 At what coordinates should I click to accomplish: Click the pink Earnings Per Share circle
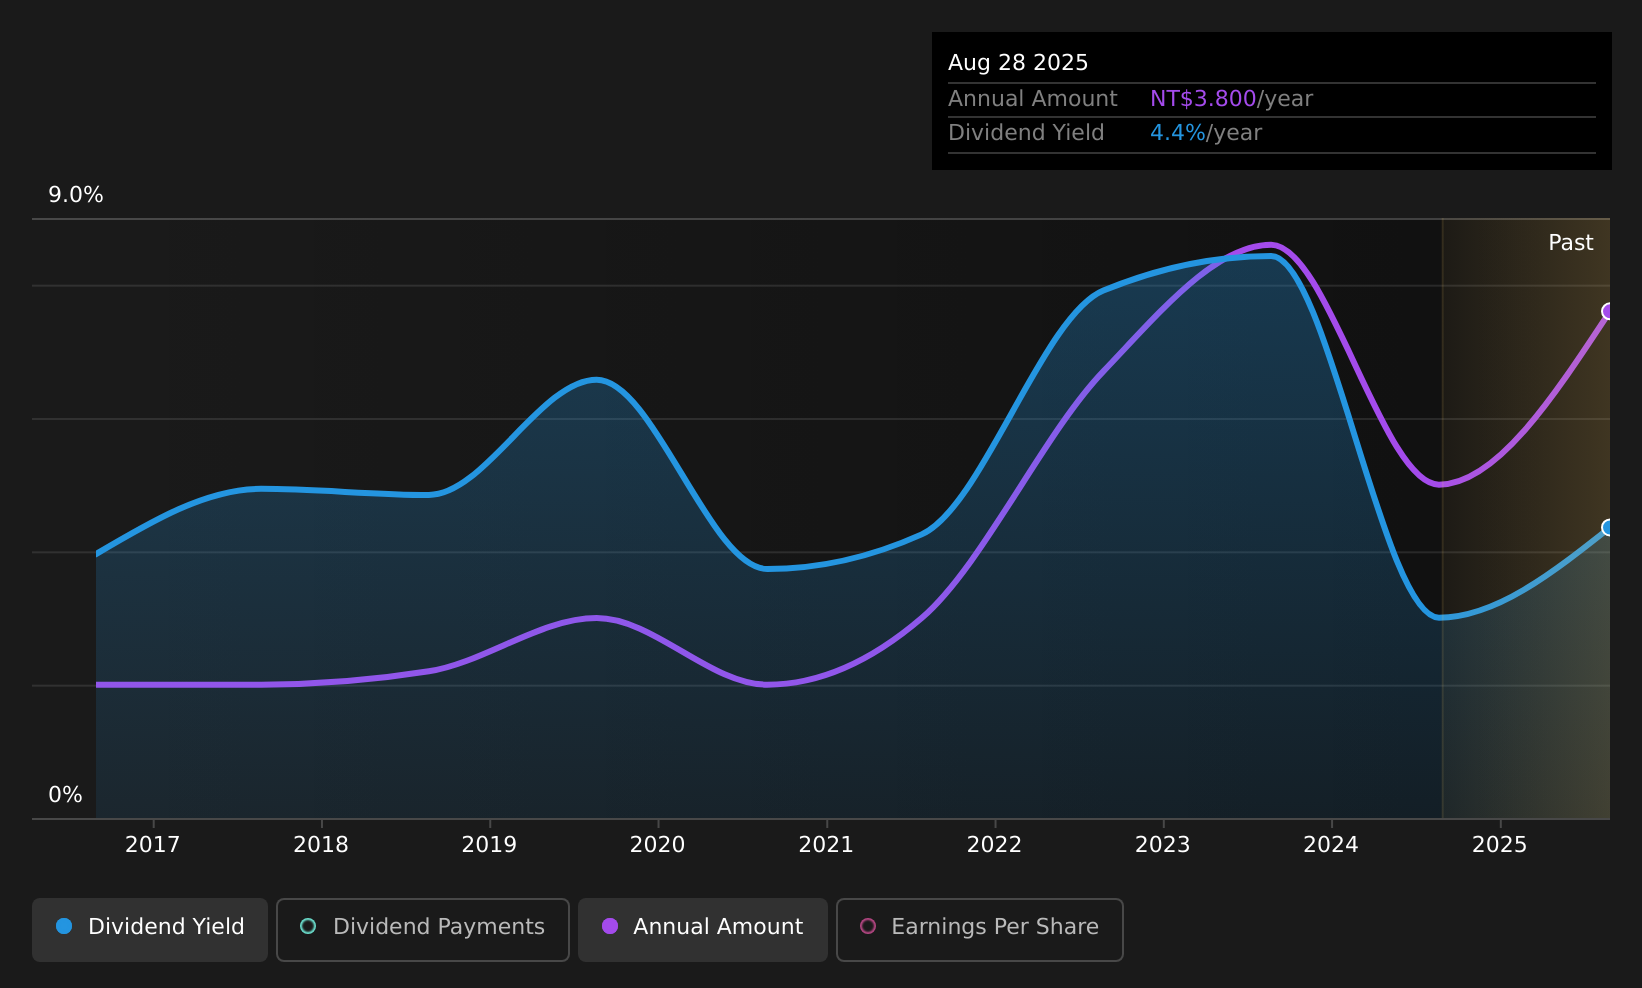[868, 926]
